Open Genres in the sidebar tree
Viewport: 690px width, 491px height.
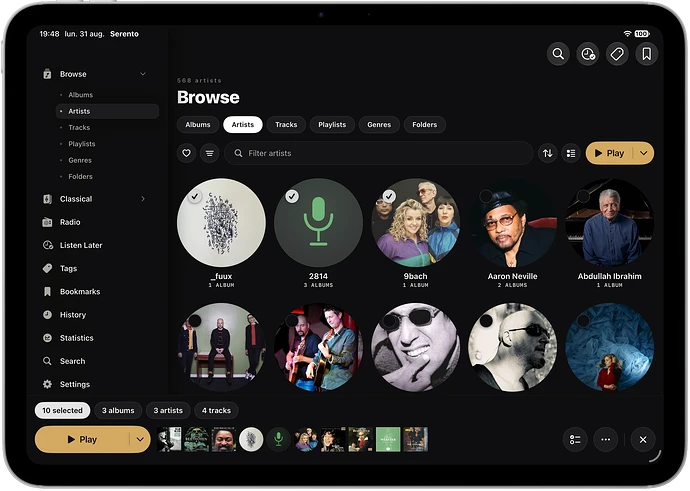point(80,160)
